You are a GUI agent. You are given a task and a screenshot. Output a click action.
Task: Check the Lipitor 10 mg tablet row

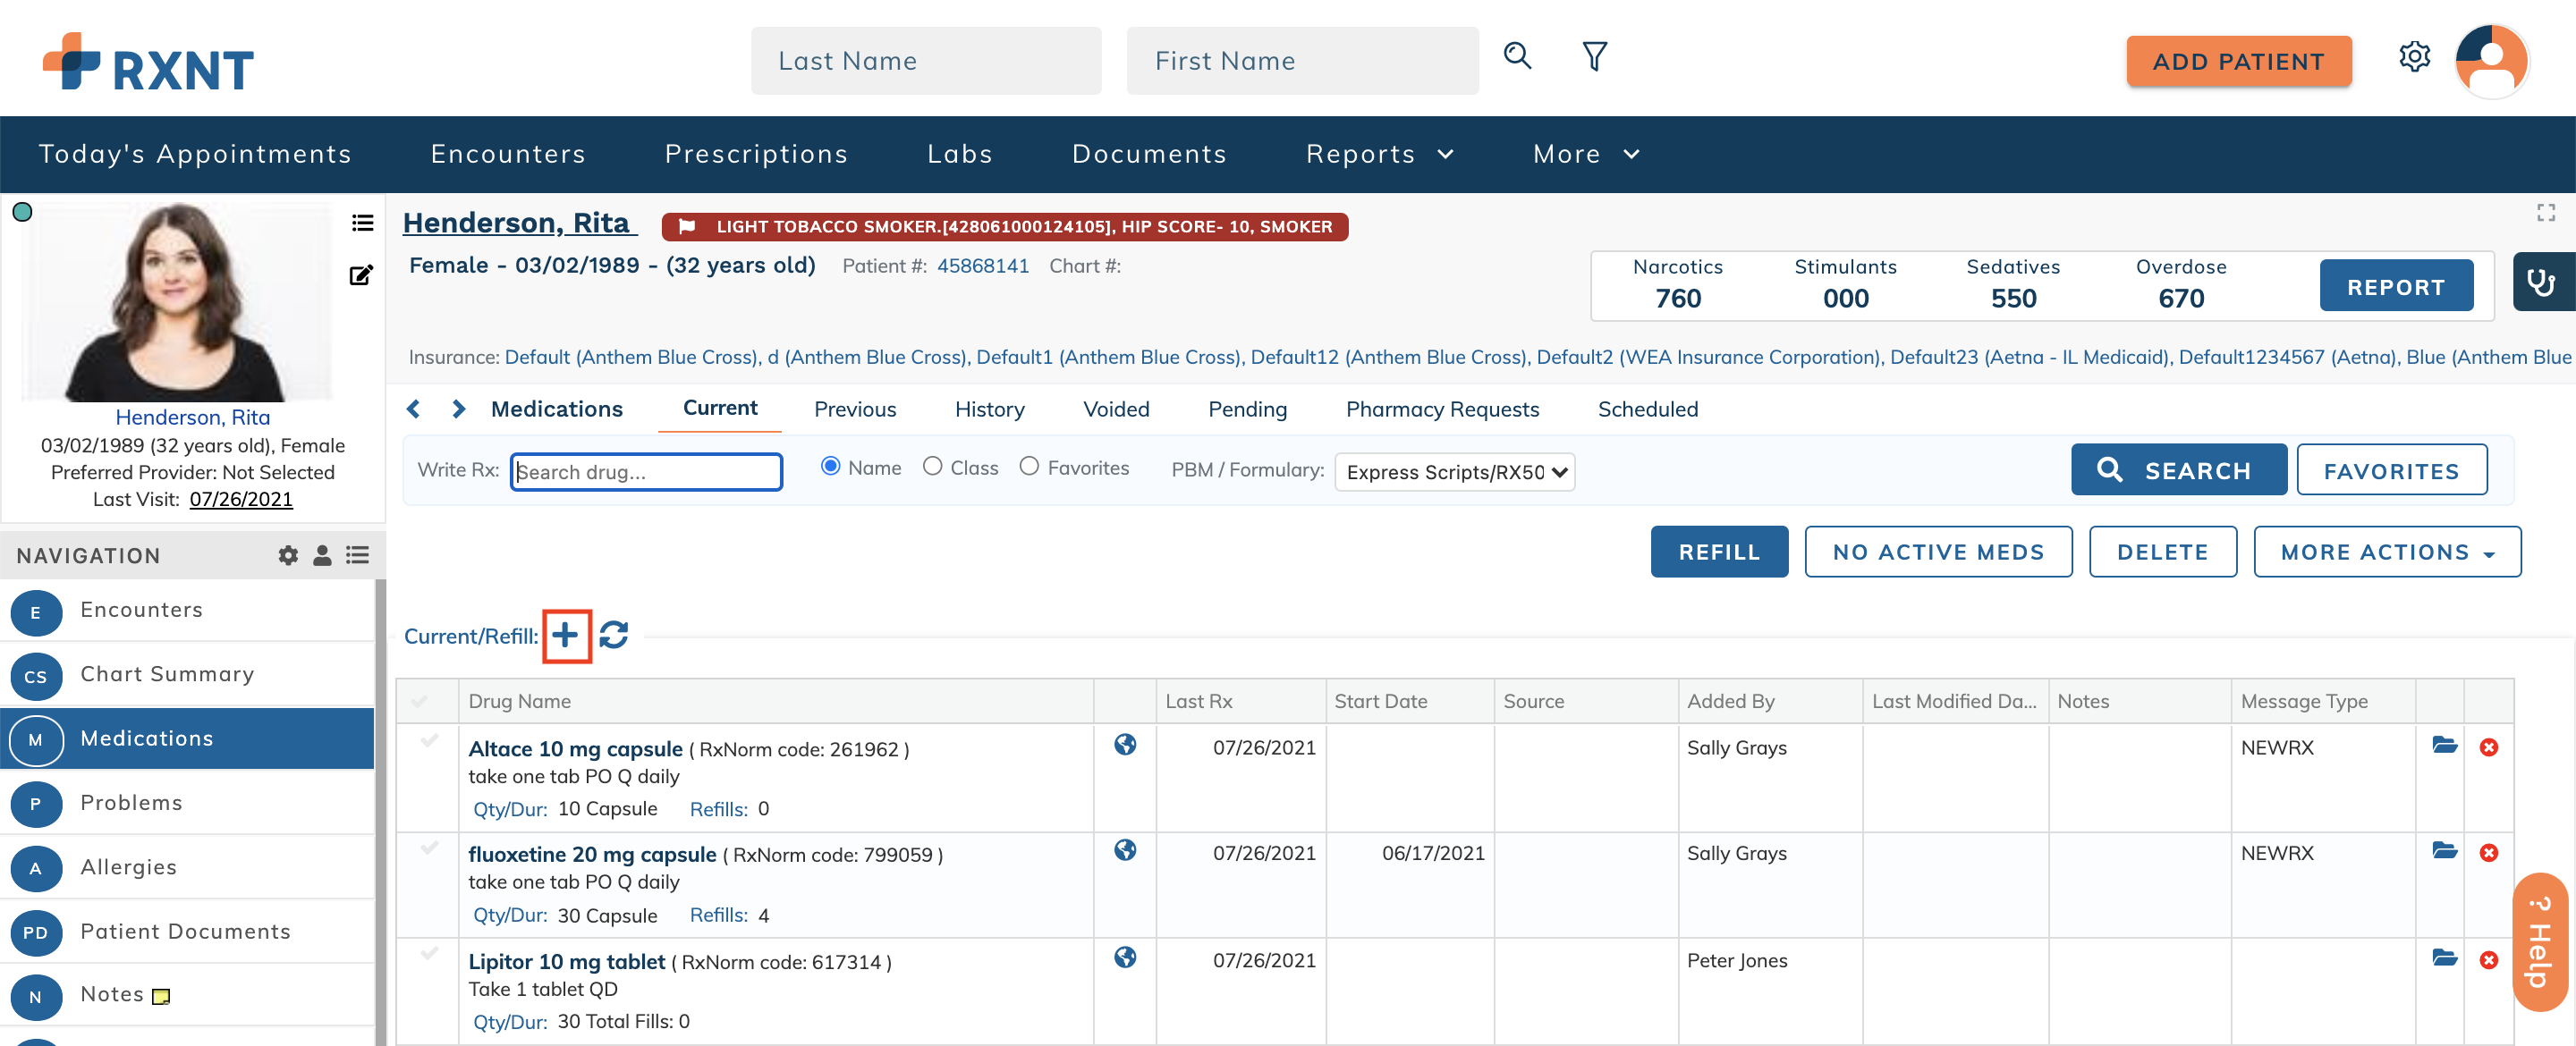coord(430,954)
